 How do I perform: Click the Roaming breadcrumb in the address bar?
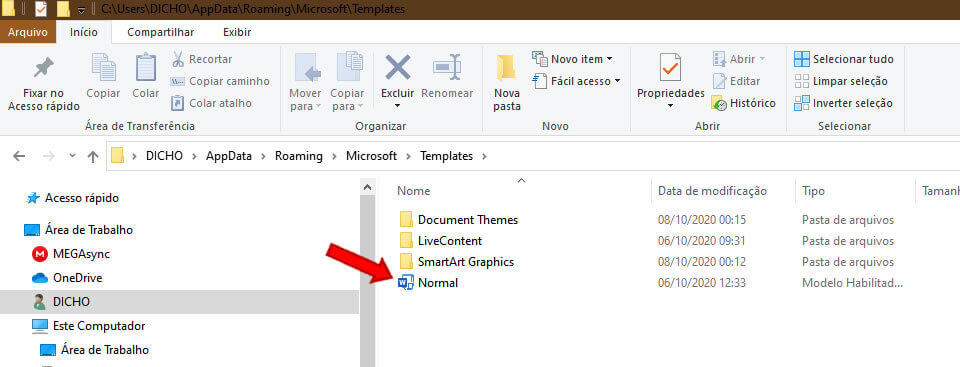[298, 156]
